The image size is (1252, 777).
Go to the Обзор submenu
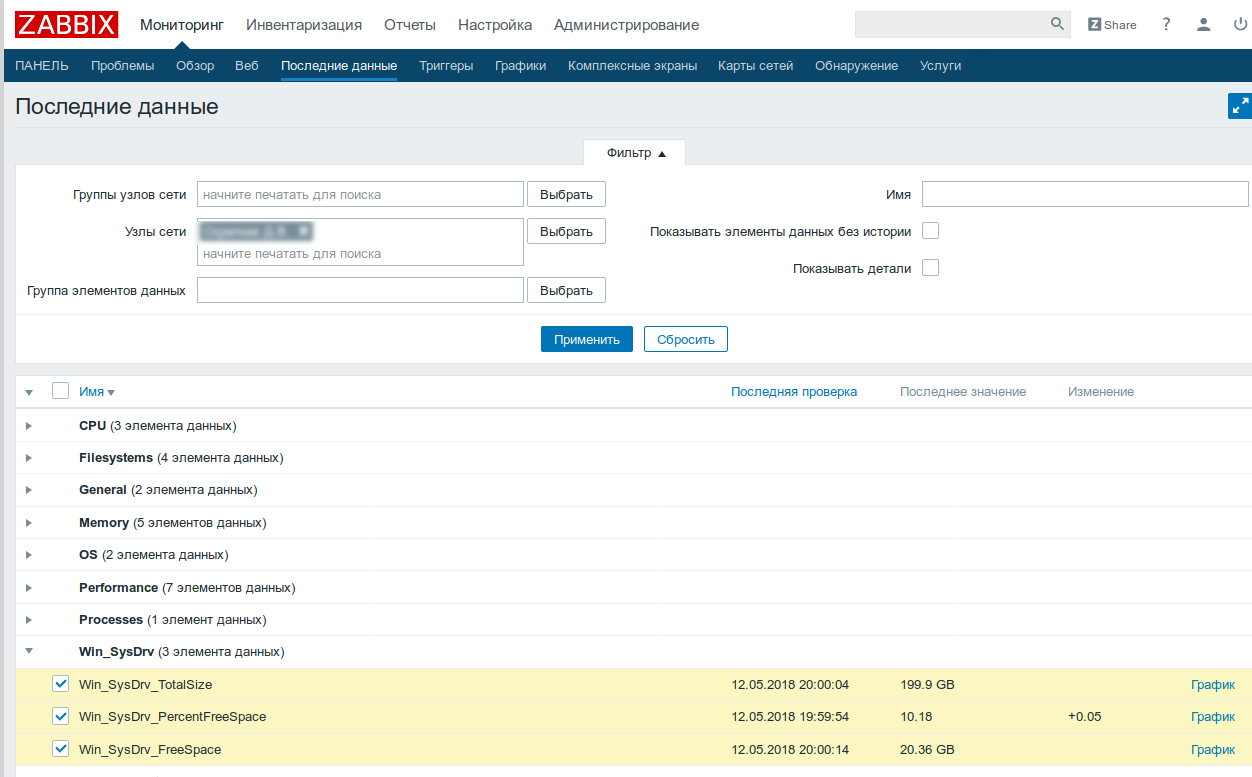pyautogui.click(x=195, y=66)
